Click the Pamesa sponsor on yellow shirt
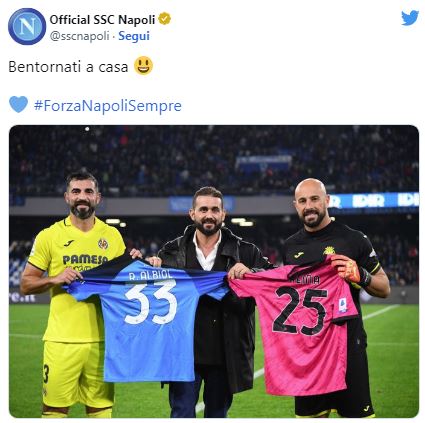Viewport: 425px width, 423px height. 85,260
